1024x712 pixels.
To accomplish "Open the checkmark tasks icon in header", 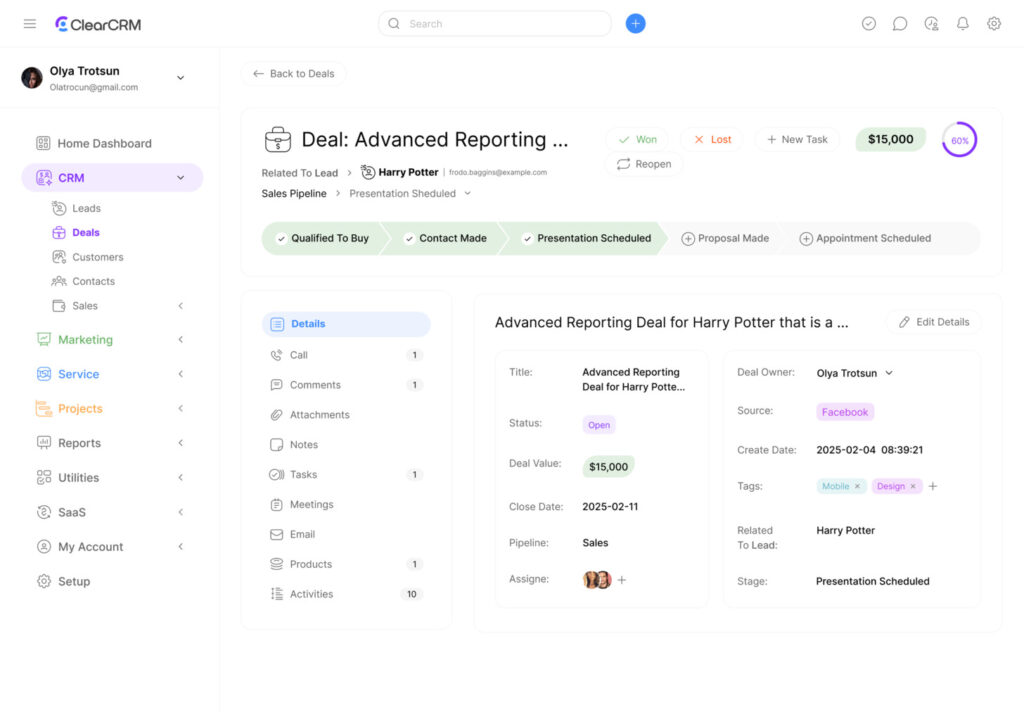I will tap(869, 24).
